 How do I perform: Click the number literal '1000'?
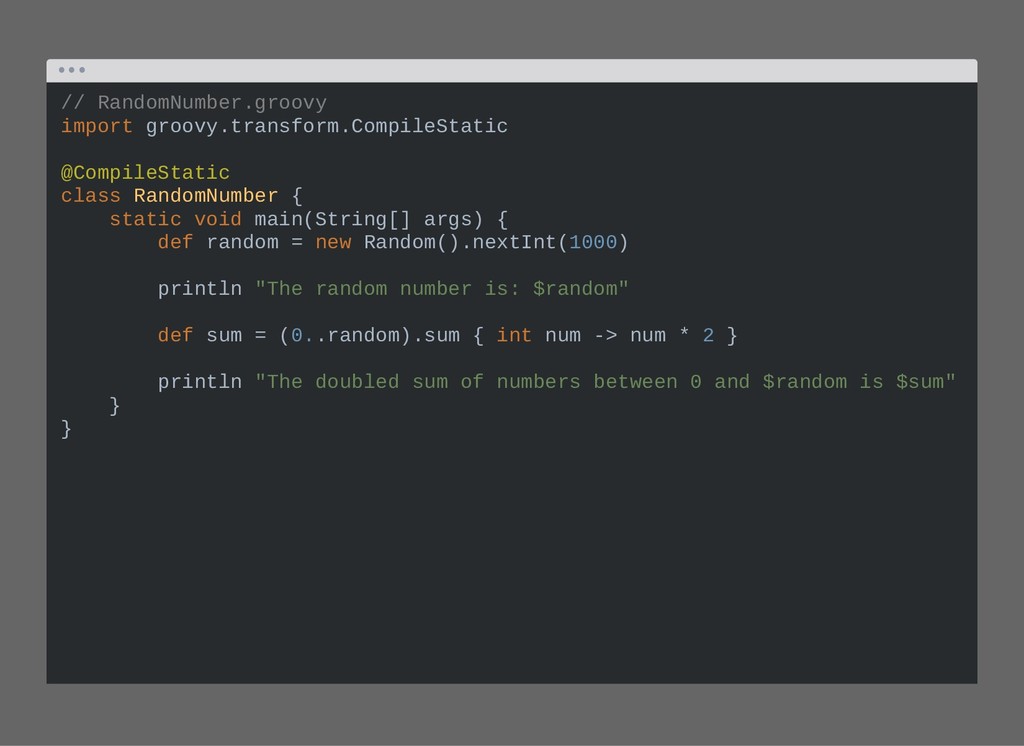pyautogui.click(x=592, y=242)
